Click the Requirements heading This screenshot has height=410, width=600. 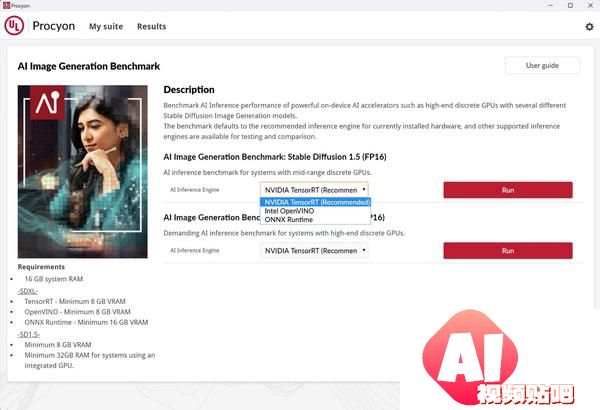click(41, 267)
